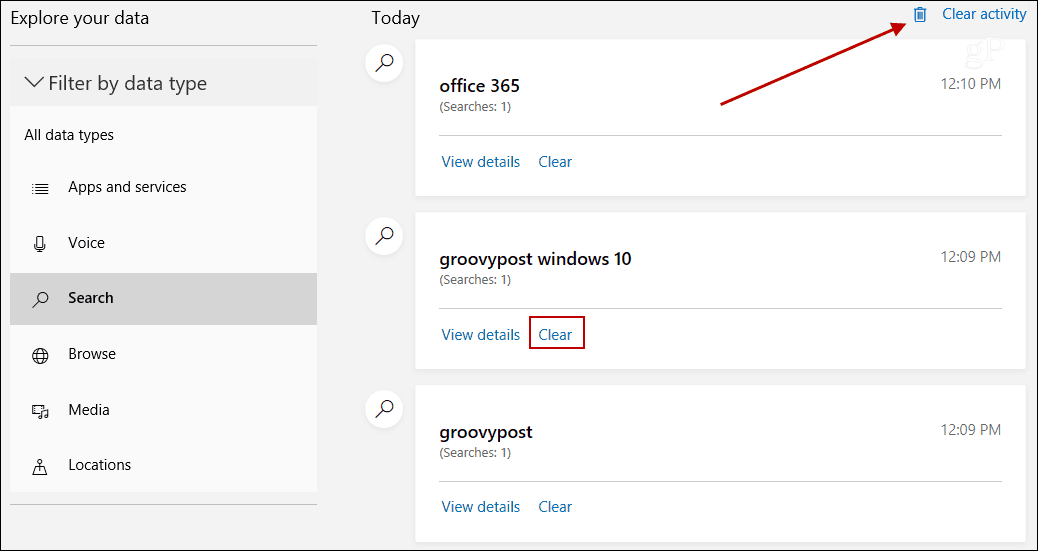Click the Media icon in the sidebar
1038x551 pixels.
tap(40, 411)
